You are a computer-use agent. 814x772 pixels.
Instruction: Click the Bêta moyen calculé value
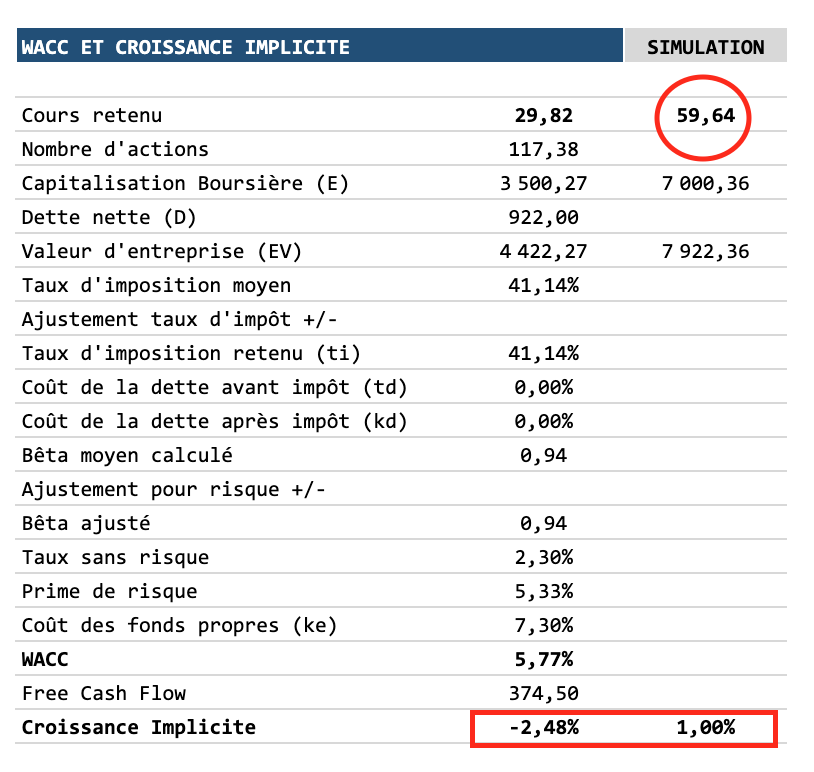pyautogui.click(x=543, y=456)
